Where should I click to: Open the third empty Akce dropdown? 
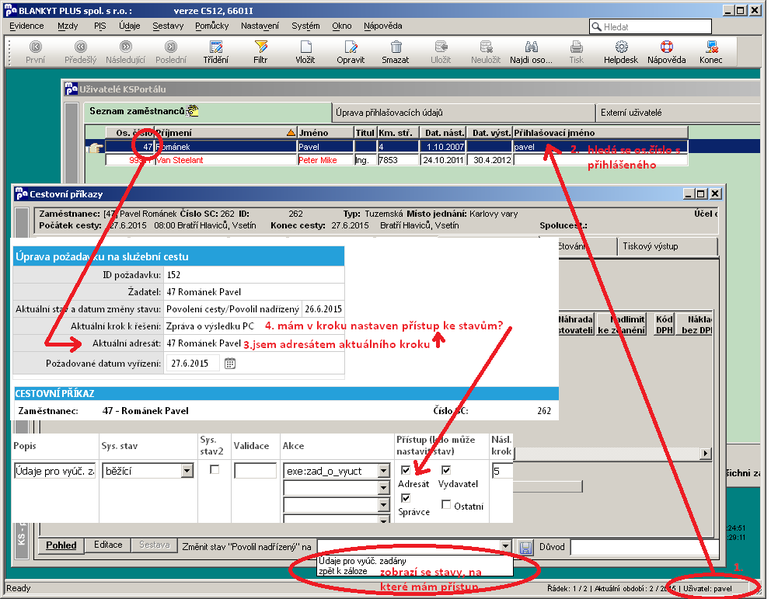pos(383,506)
